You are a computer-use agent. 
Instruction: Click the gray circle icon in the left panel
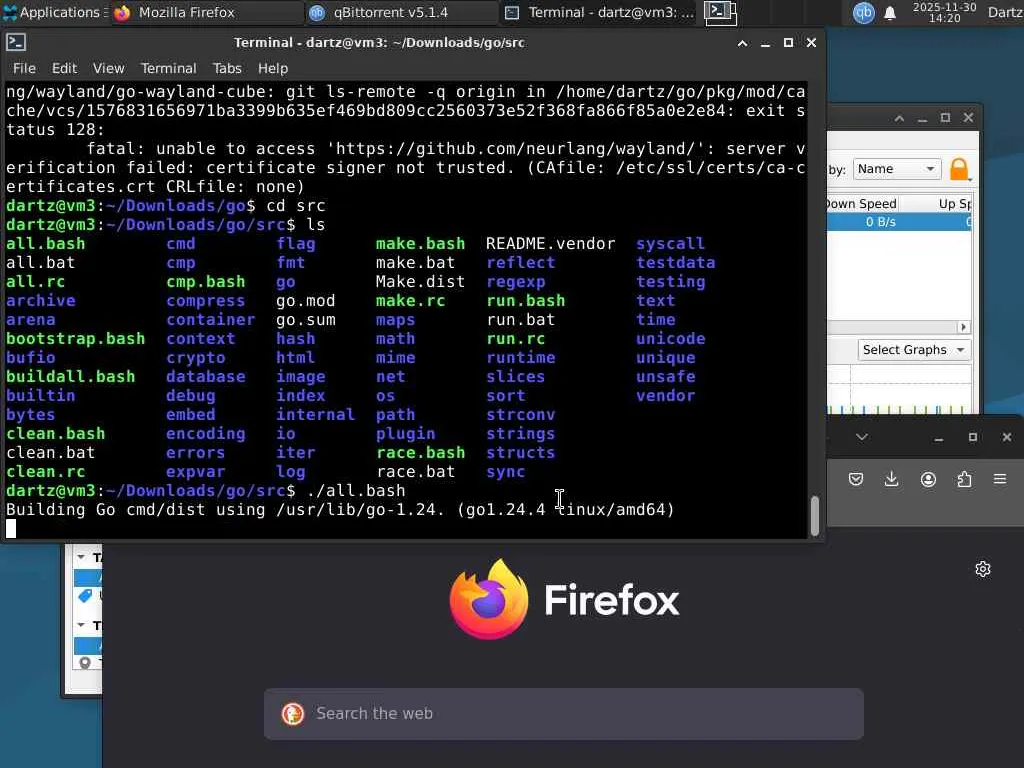coord(85,663)
